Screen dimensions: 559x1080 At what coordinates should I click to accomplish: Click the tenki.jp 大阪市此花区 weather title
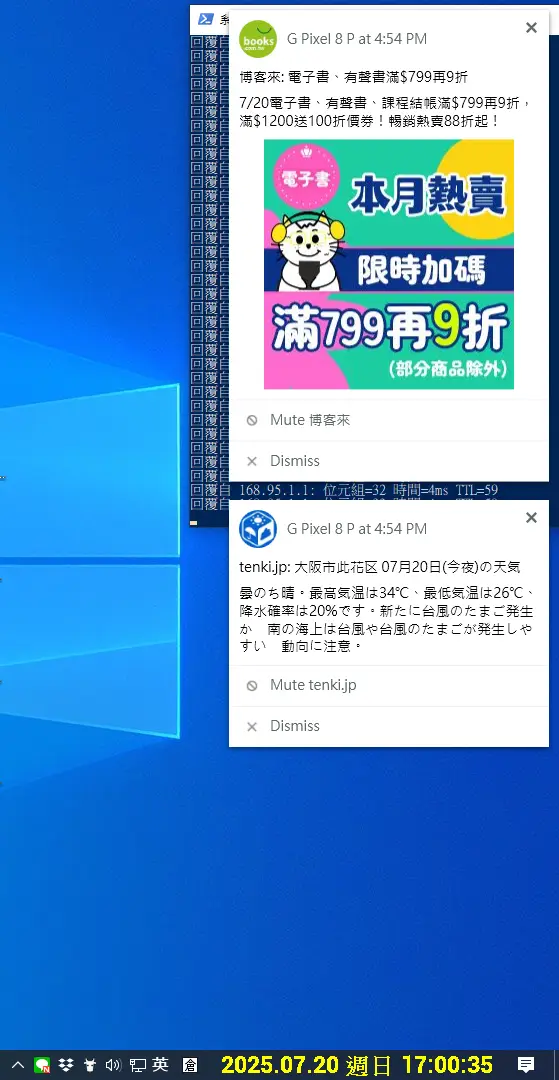[x=379, y=568]
